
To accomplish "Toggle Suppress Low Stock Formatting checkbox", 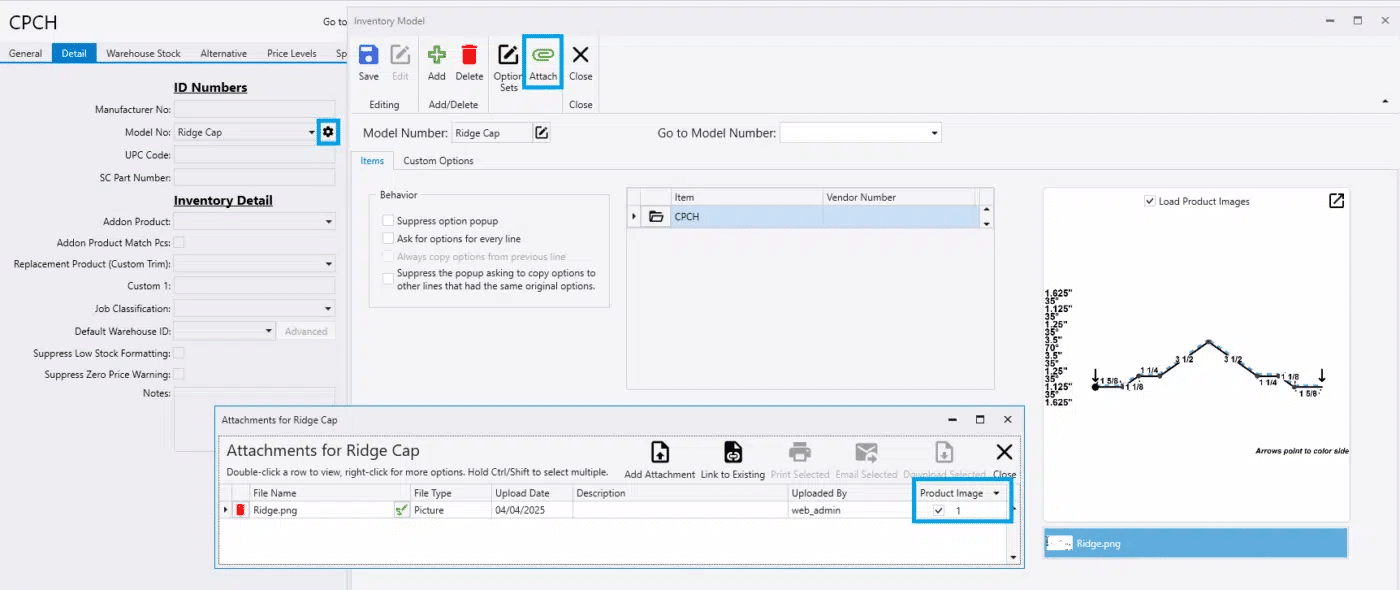I will [179, 353].
